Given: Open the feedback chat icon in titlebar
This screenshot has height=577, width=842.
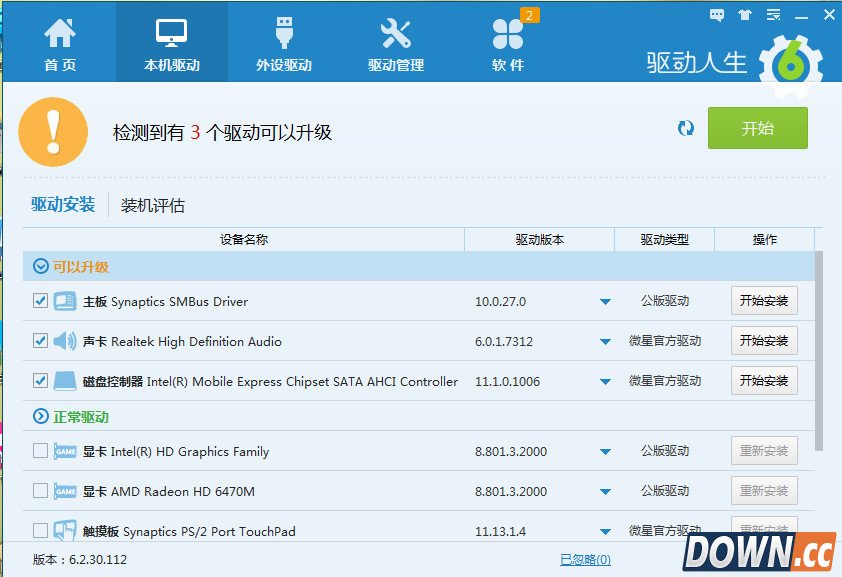Looking at the screenshot, I should coord(717,14).
